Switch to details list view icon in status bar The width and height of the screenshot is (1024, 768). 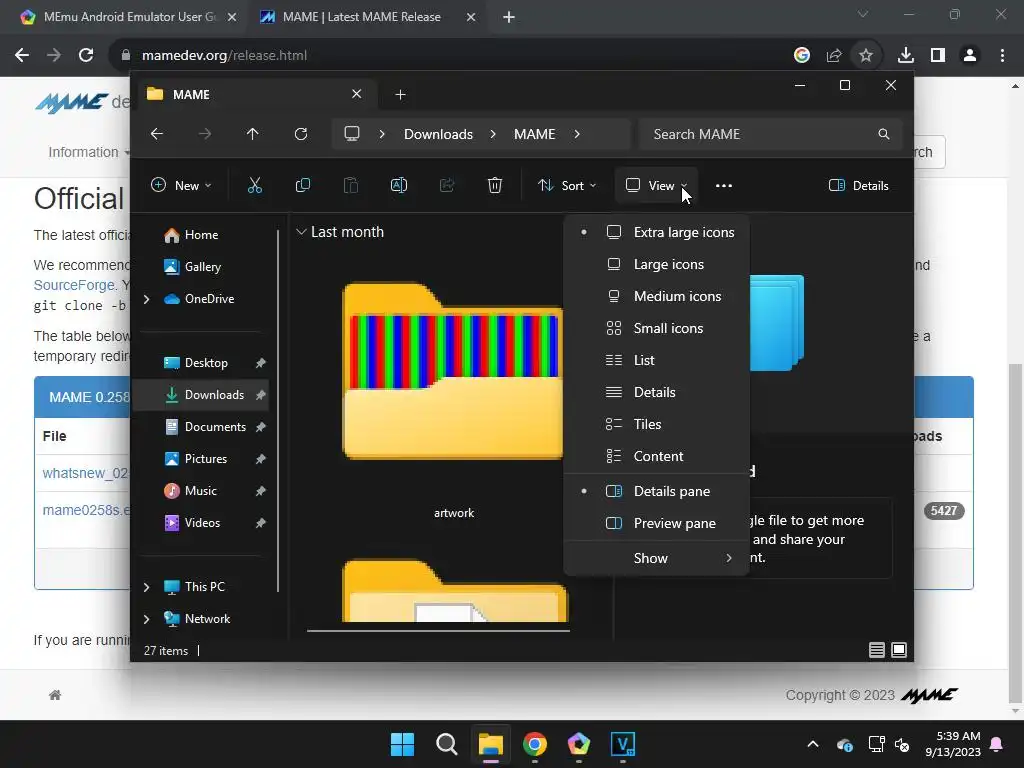click(x=876, y=650)
